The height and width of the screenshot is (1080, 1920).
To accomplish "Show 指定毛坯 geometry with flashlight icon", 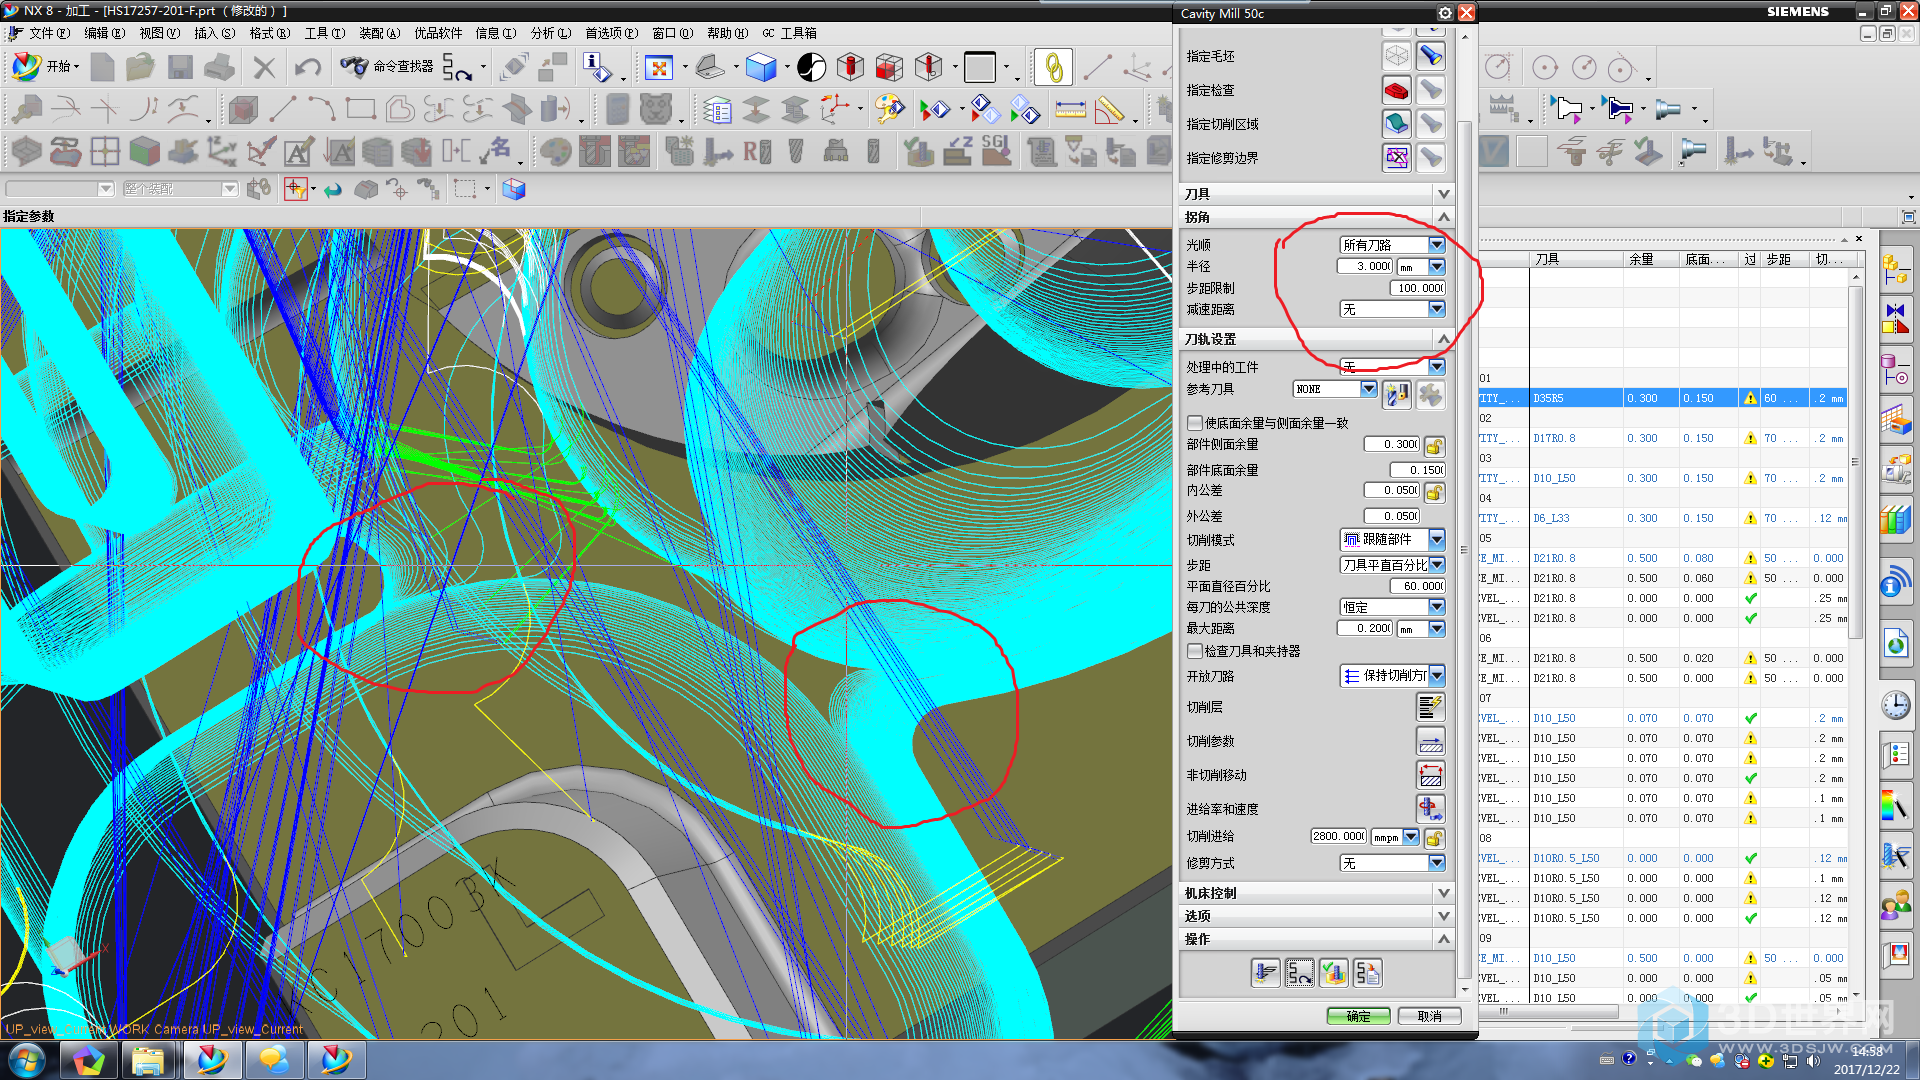I will (x=1431, y=56).
